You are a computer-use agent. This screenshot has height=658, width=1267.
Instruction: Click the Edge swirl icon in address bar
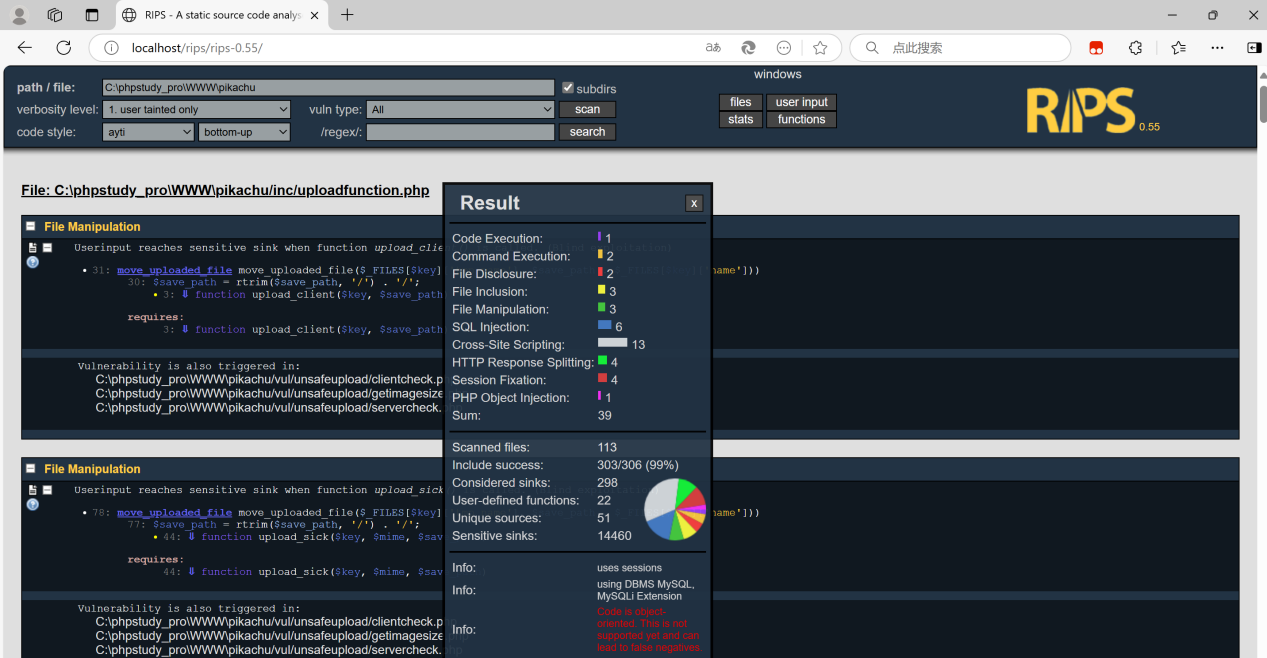[x=748, y=47]
